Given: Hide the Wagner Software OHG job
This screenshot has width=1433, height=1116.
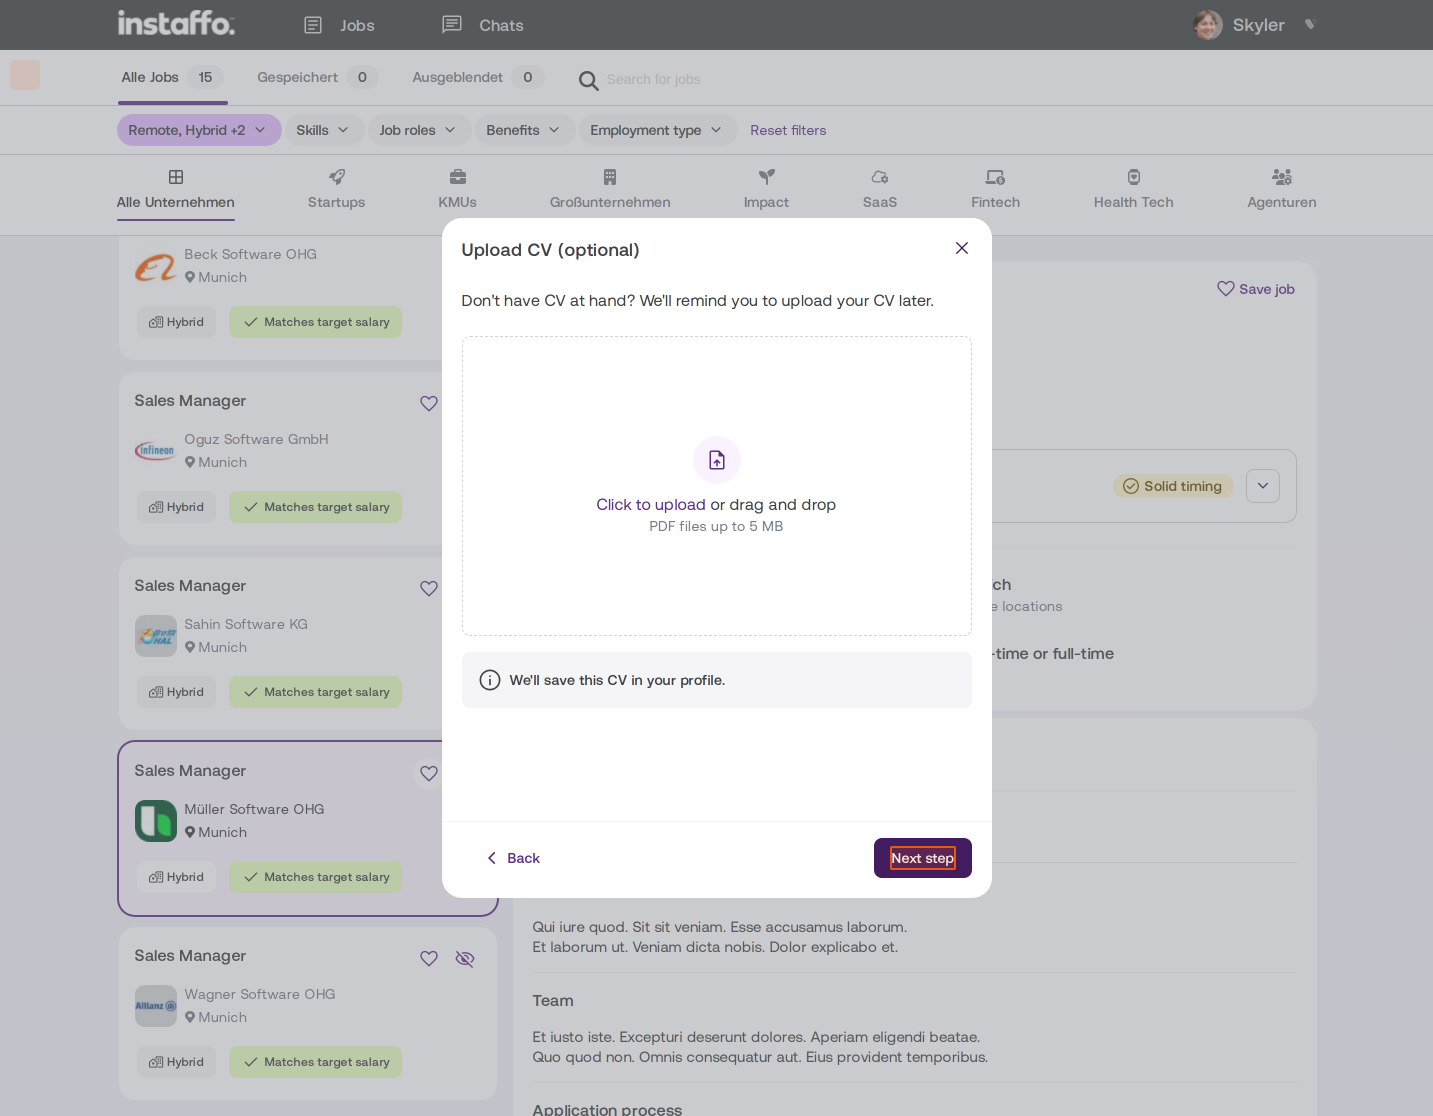Looking at the screenshot, I should [465, 958].
